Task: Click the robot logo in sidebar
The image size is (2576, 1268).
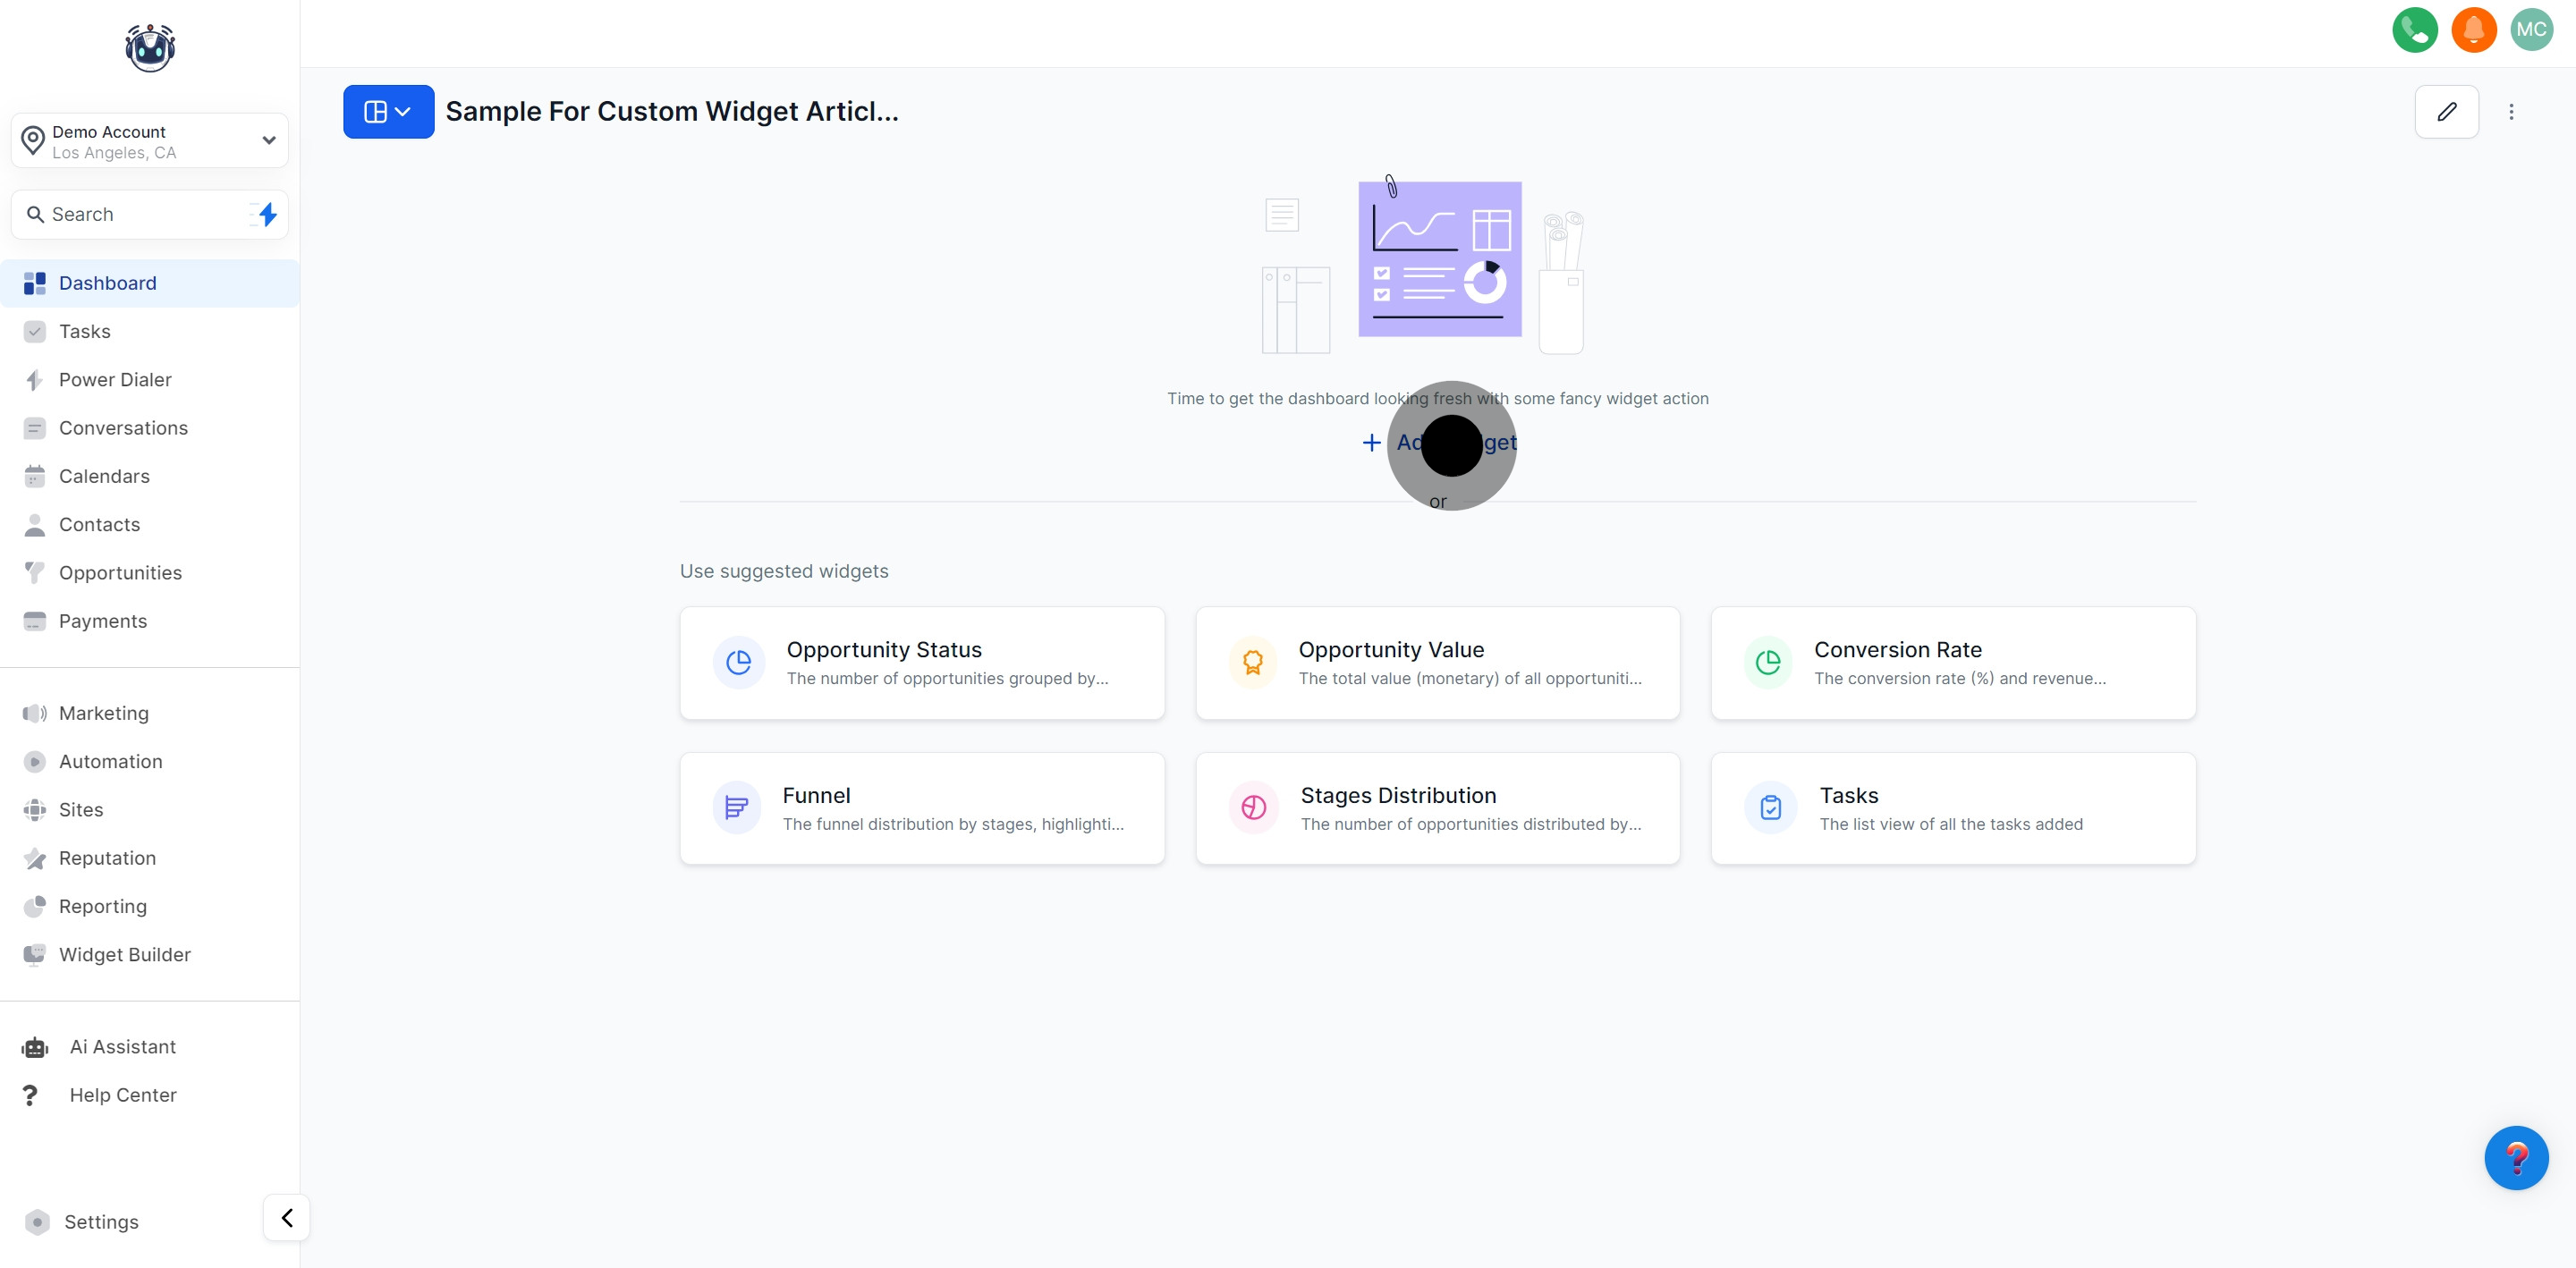Action: (x=150, y=48)
